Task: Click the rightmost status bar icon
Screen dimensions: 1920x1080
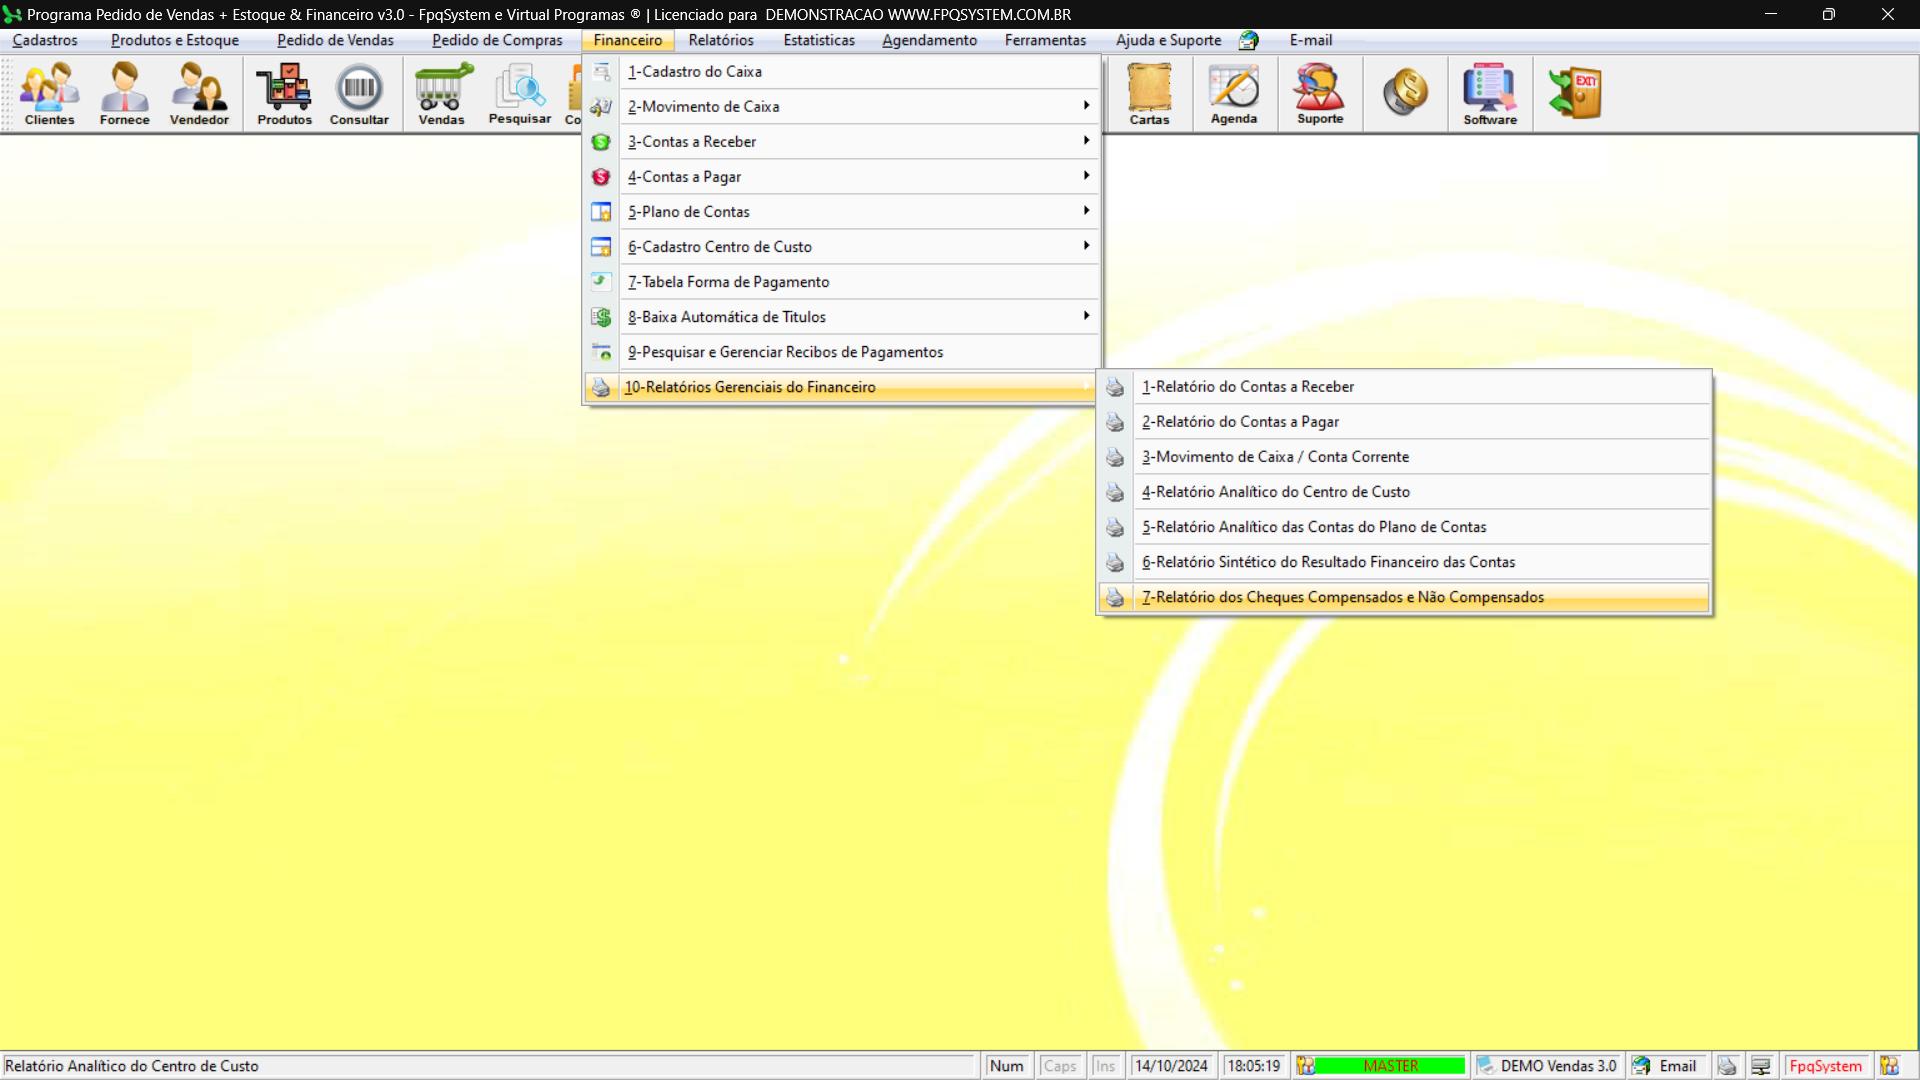Action: click(x=1889, y=1066)
